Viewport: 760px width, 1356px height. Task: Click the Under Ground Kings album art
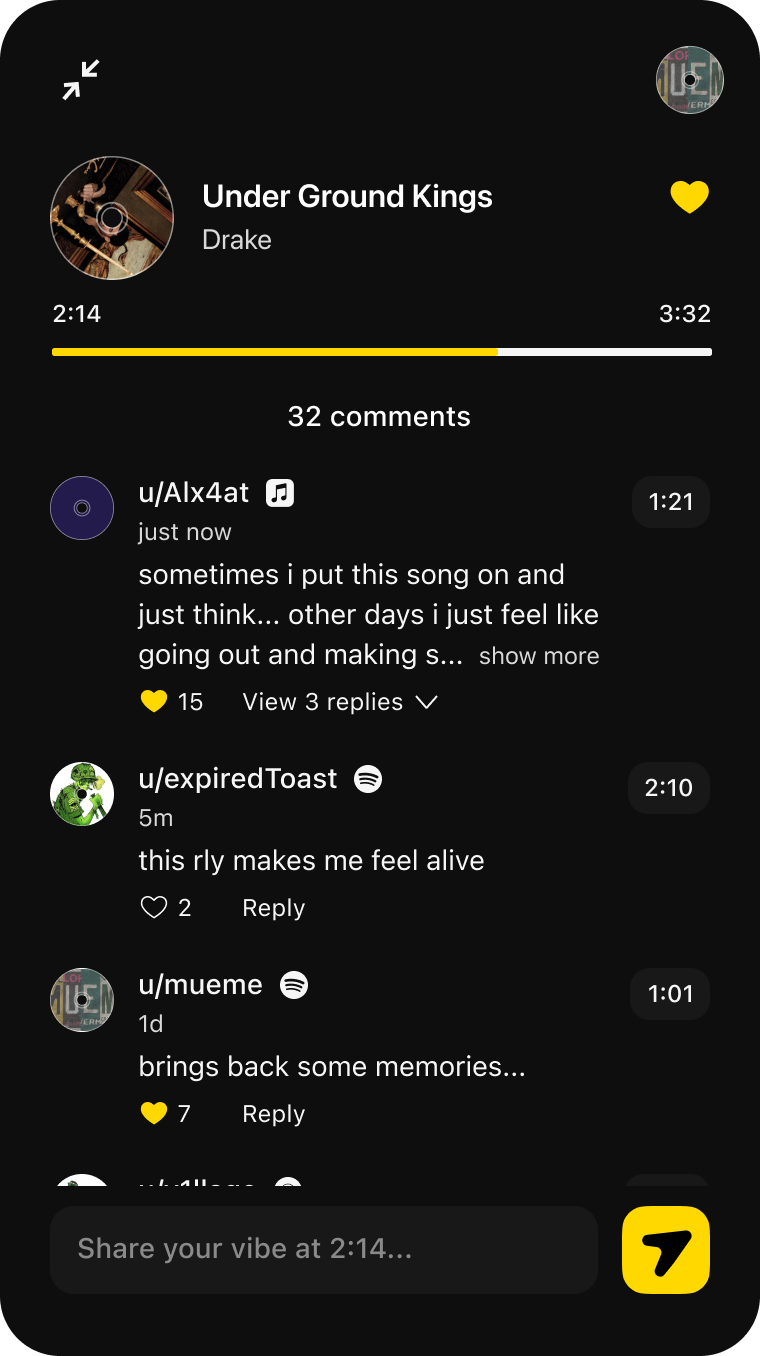pos(112,218)
